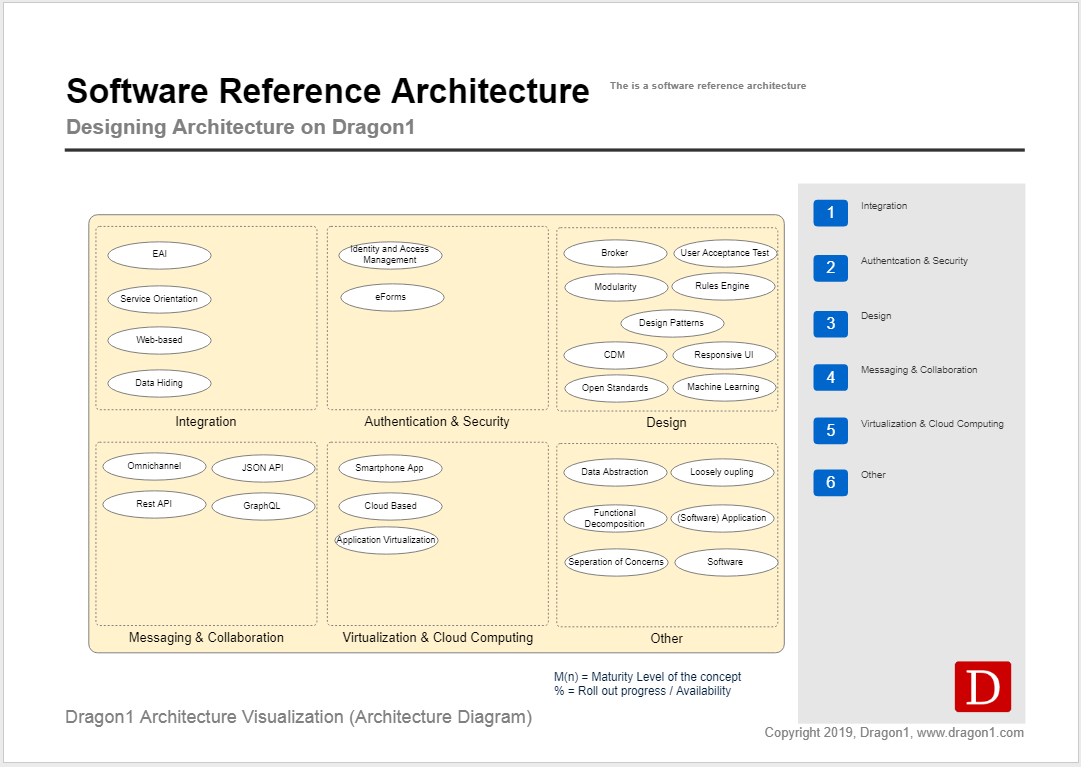Select the eForms shape

click(x=392, y=296)
